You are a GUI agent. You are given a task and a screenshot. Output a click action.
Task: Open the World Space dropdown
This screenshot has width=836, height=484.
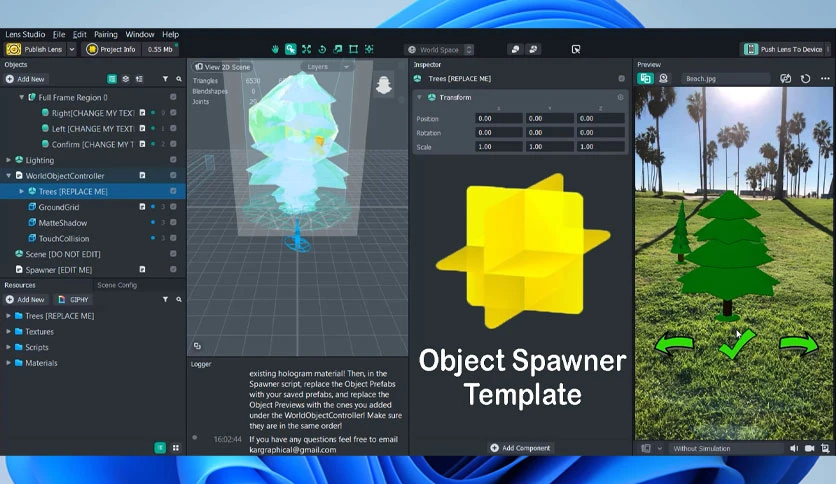pos(439,50)
